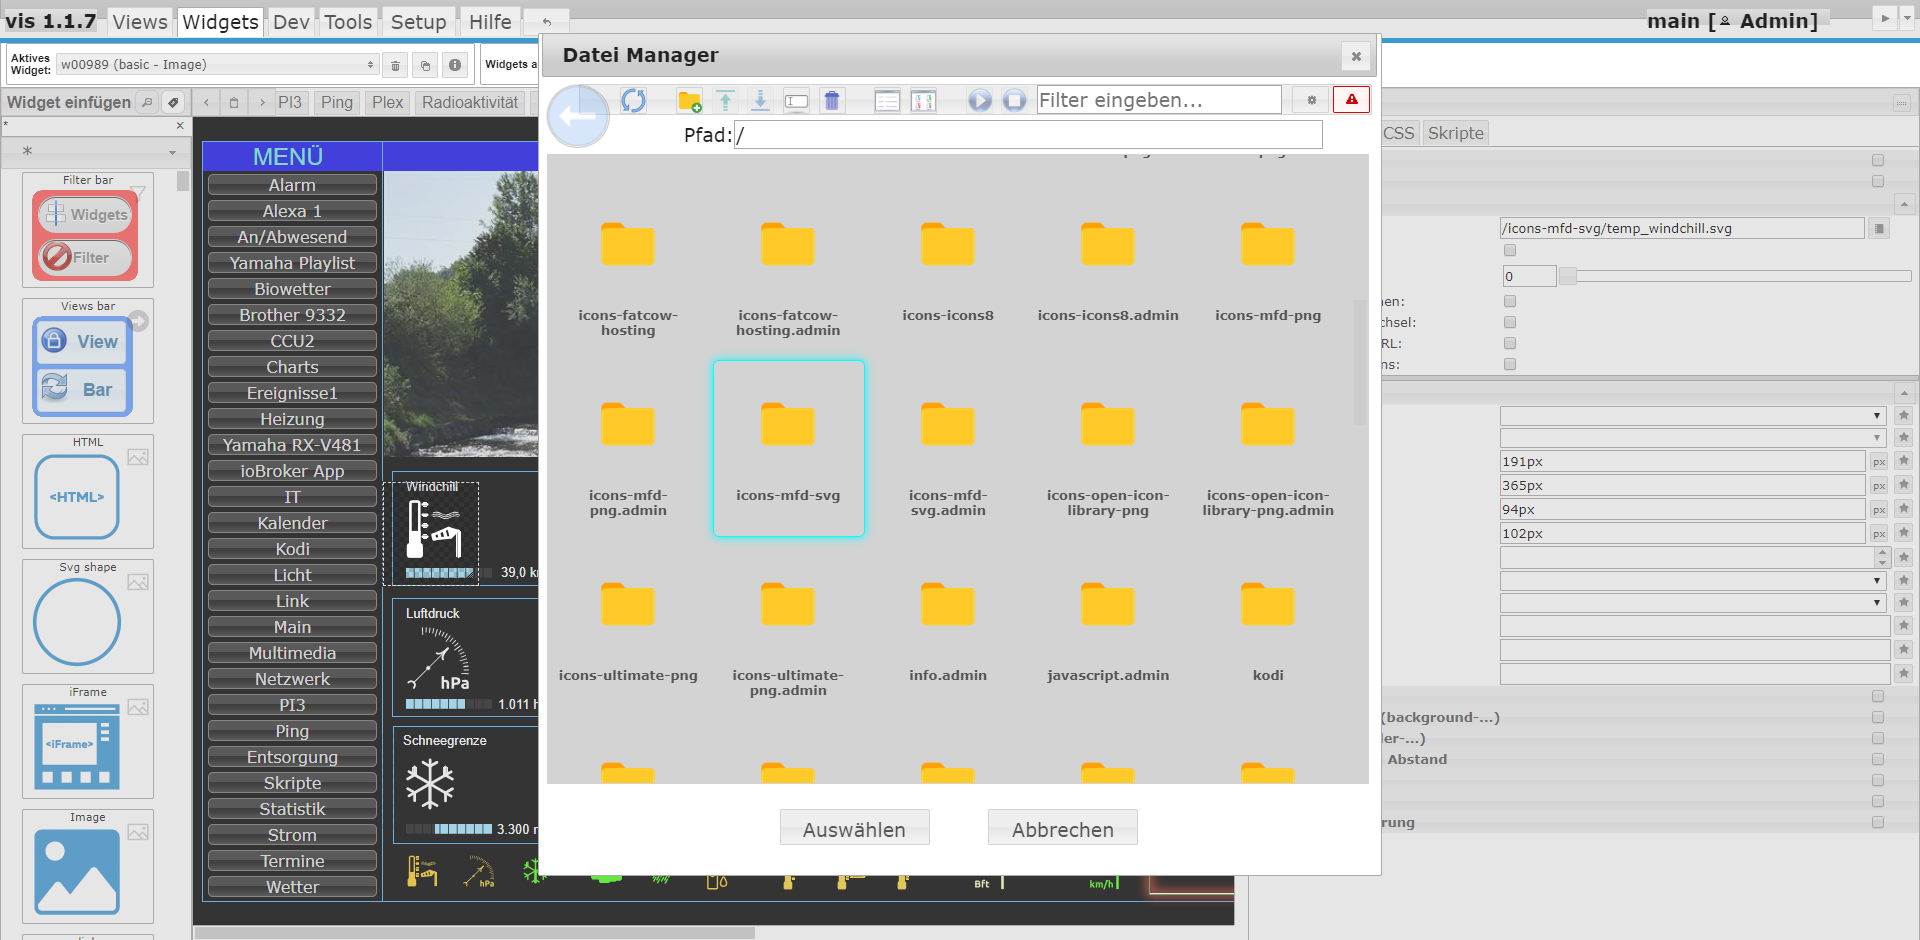The height and width of the screenshot is (940, 1920).
Task: Click the search icon beside Widget einfügen
Action: pyautogui.click(x=147, y=102)
